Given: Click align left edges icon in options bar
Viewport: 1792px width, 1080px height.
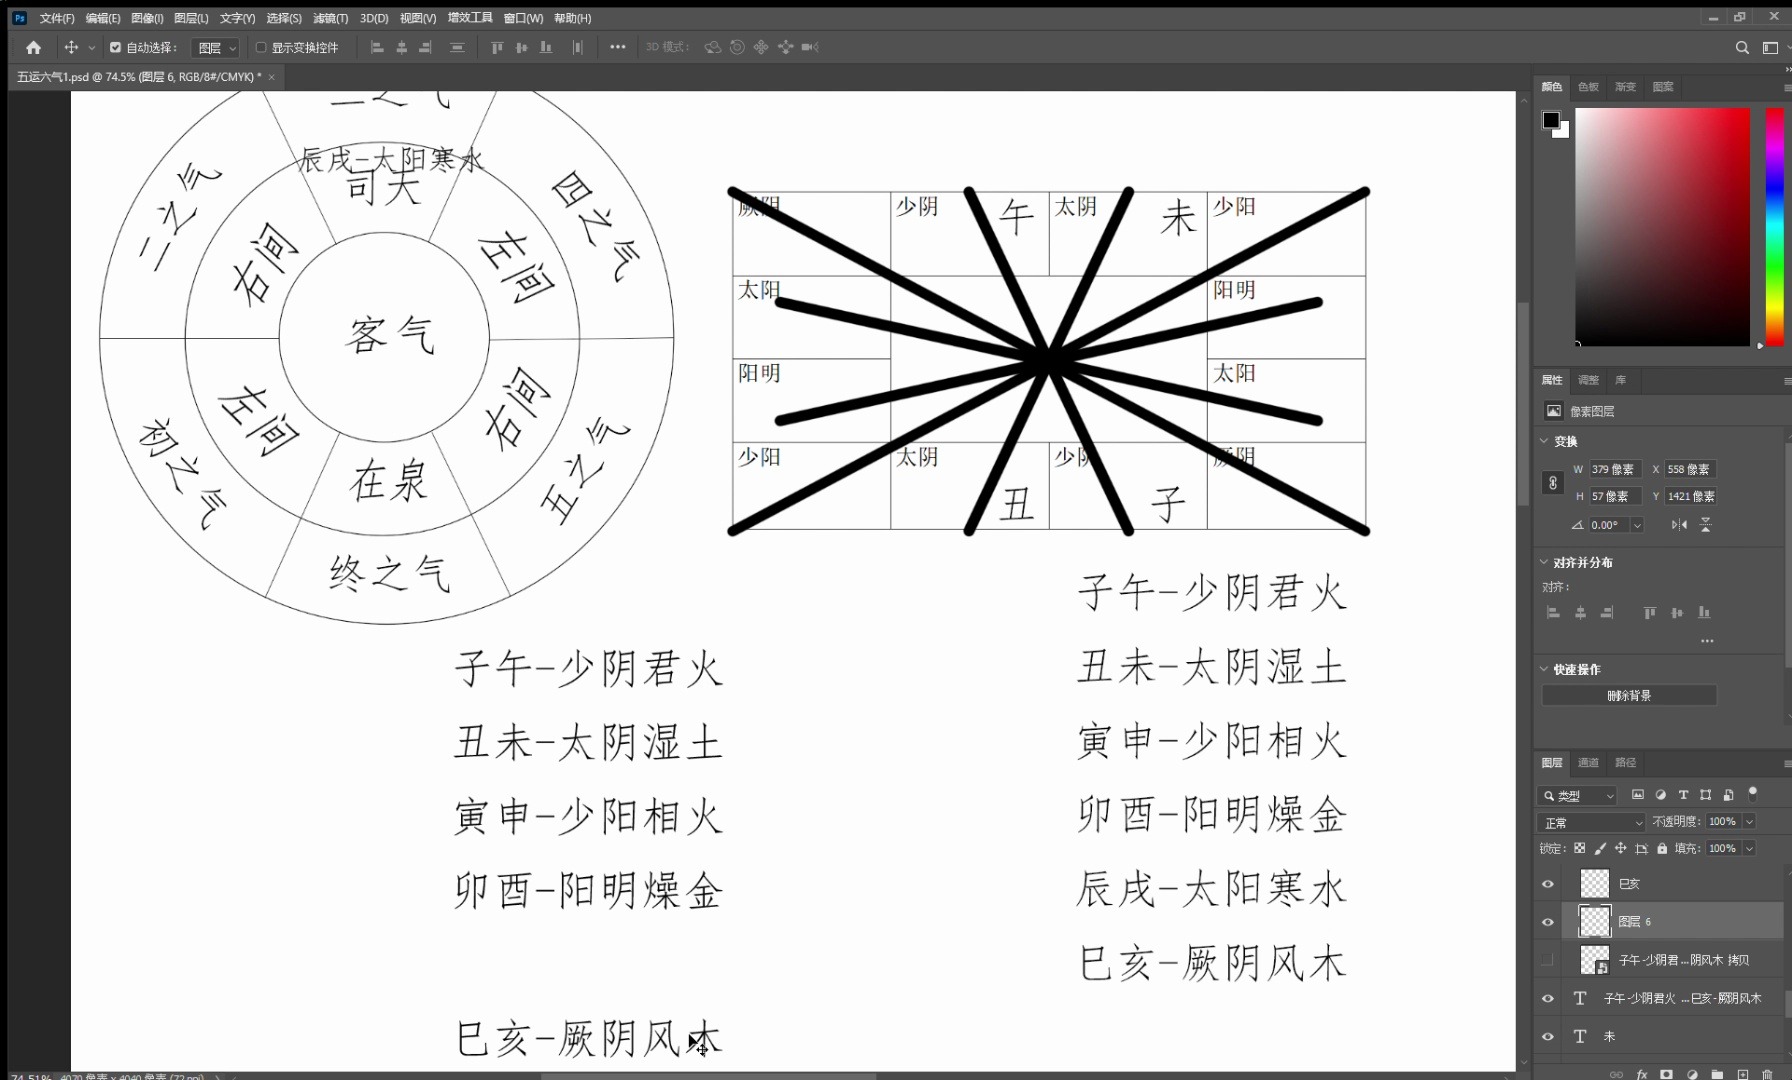Looking at the screenshot, I should (377, 47).
